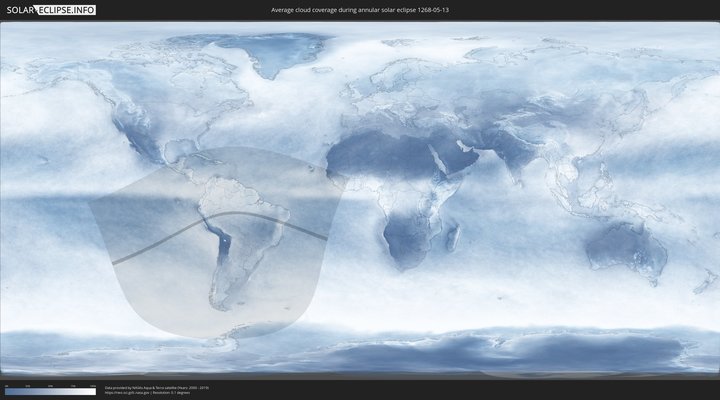
Task: Click Antarctica at the bottom of the map
Action: point(400,355)
